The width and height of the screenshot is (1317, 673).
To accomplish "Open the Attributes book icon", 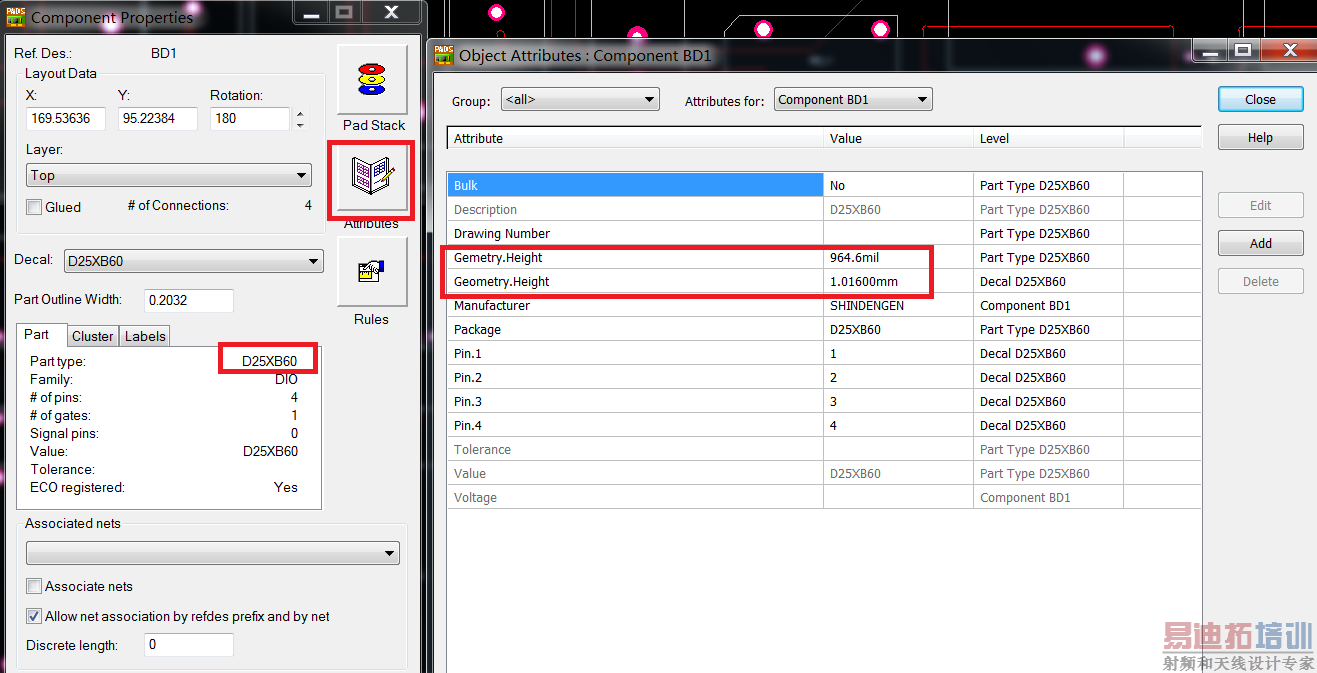I will [372, 176].
